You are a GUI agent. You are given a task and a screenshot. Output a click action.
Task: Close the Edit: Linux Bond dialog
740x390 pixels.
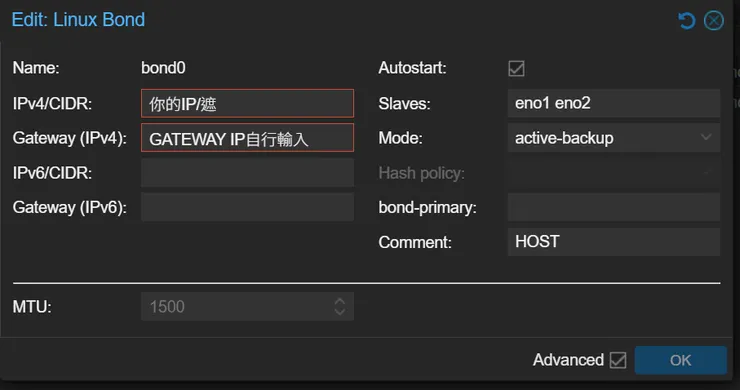[x=714, y=21]
